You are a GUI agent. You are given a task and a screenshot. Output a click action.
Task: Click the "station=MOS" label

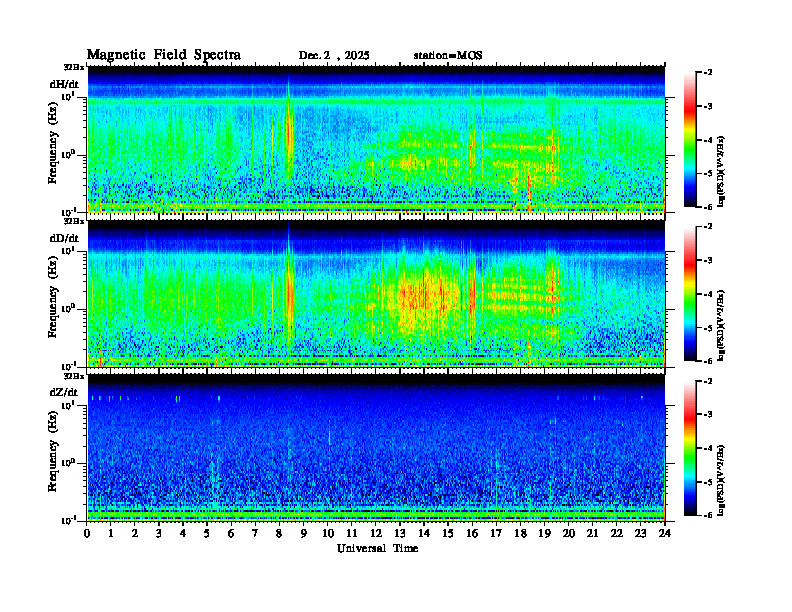[448, 56]
